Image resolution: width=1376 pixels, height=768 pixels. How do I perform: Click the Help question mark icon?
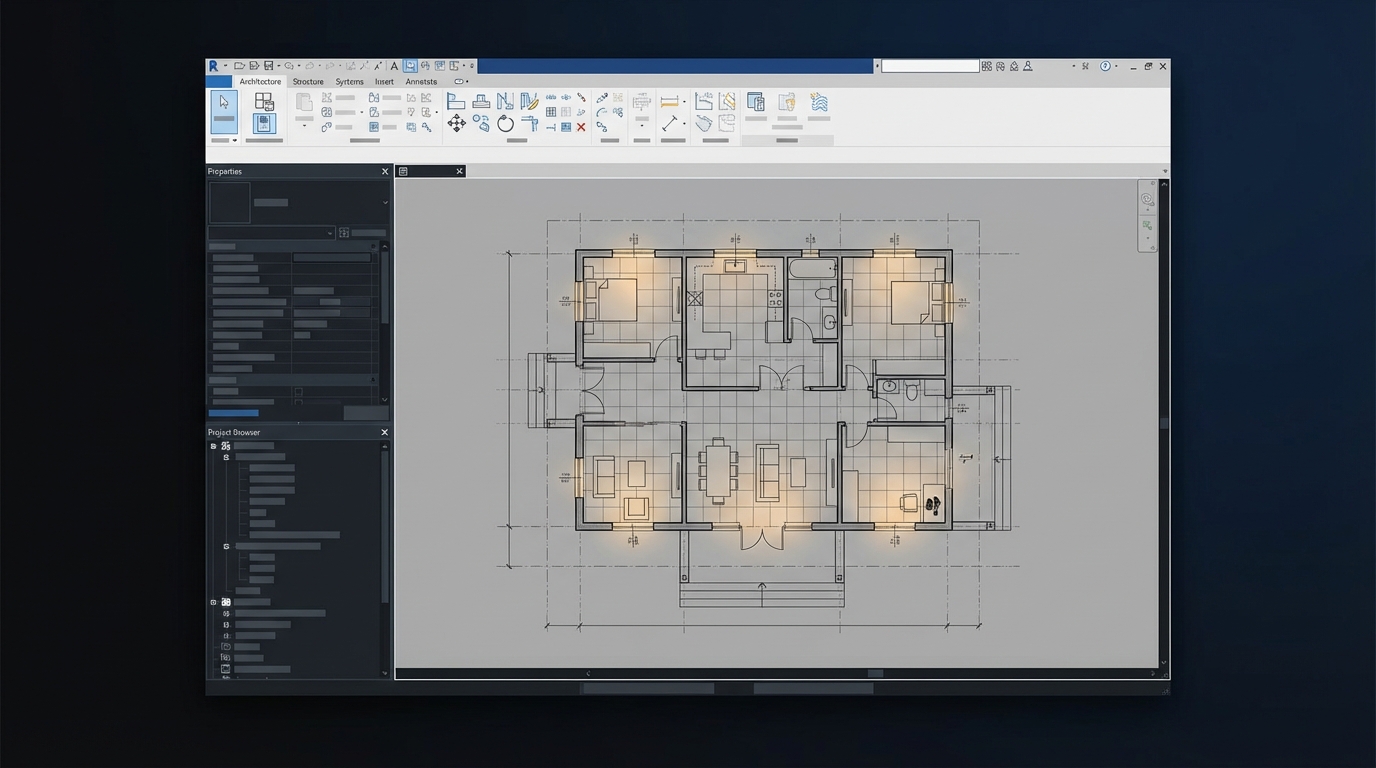1105,66
